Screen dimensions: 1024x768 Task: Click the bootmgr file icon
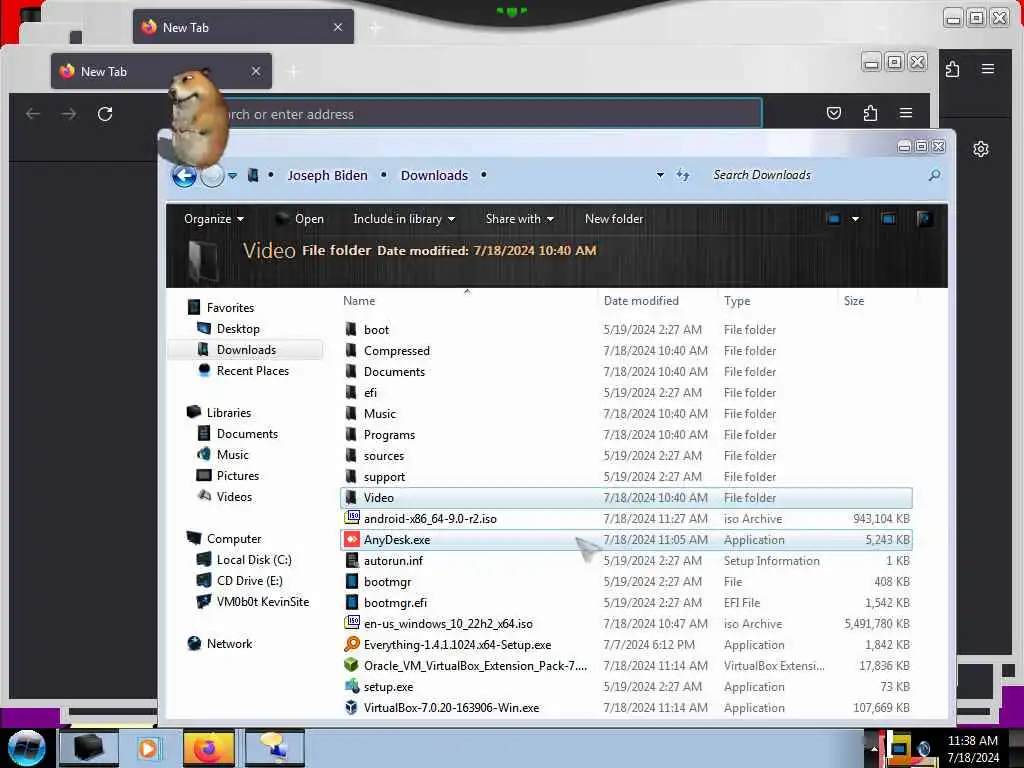click(x=351, y=581)
